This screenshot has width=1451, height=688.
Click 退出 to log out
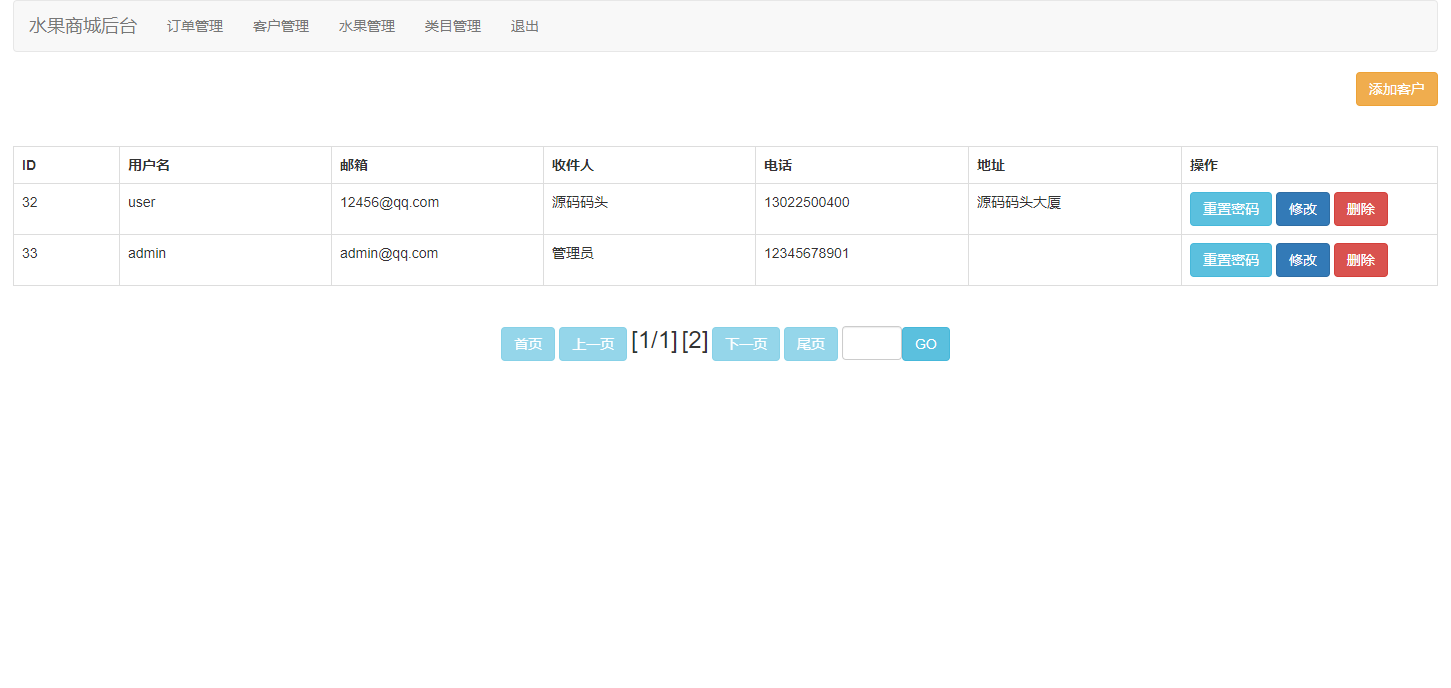point(525,26)
